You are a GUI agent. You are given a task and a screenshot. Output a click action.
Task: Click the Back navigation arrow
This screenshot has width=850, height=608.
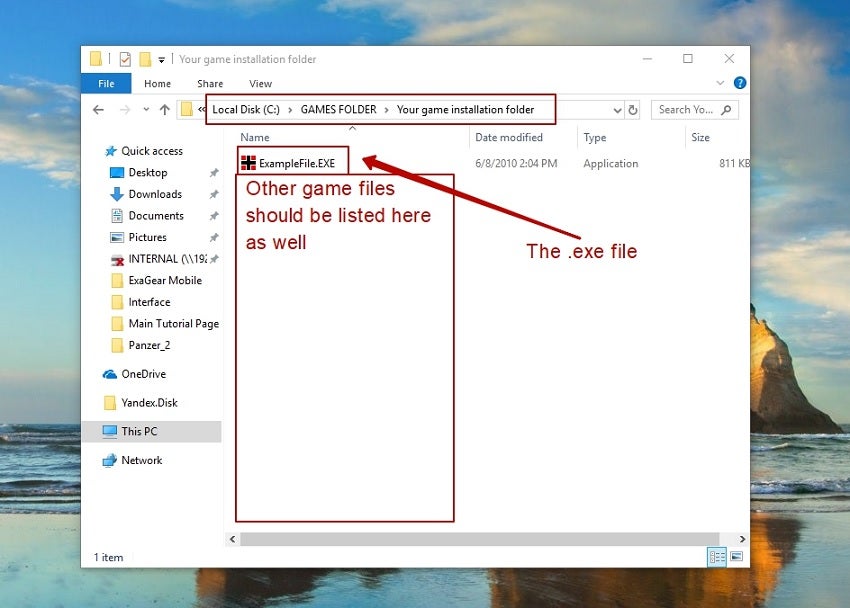tap(98, 110)
